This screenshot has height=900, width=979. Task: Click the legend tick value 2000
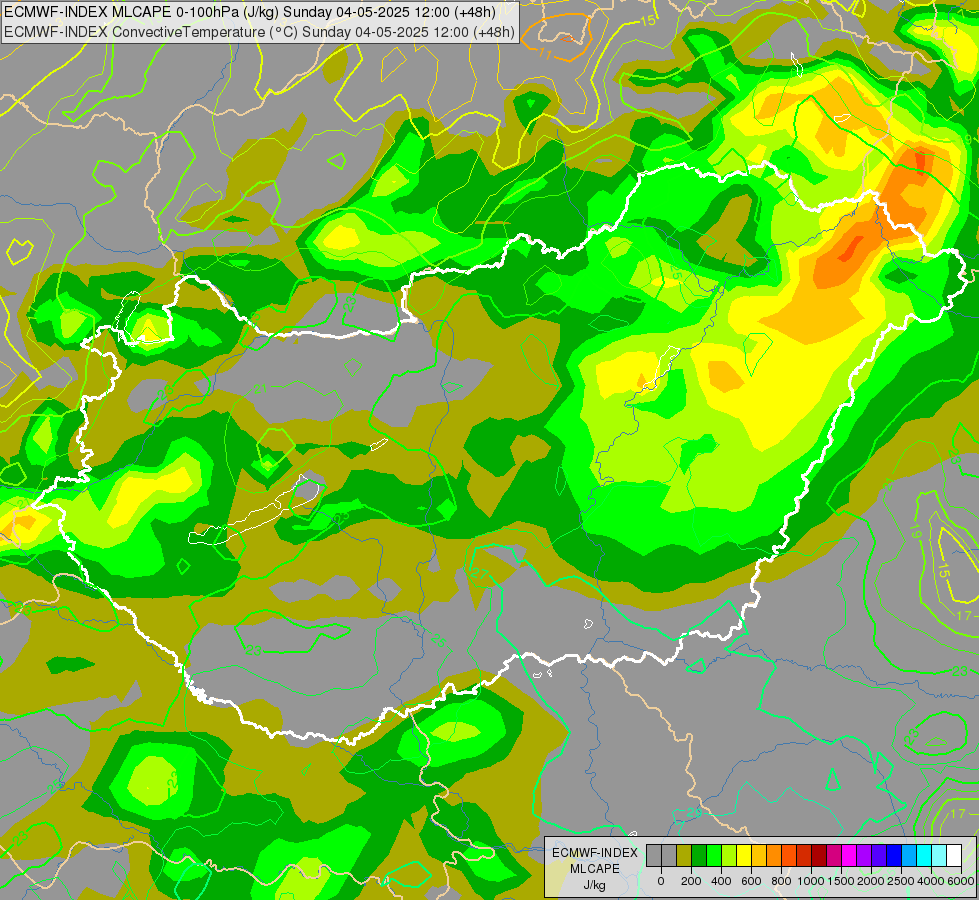pyautogui.click(x=871, y=881)
